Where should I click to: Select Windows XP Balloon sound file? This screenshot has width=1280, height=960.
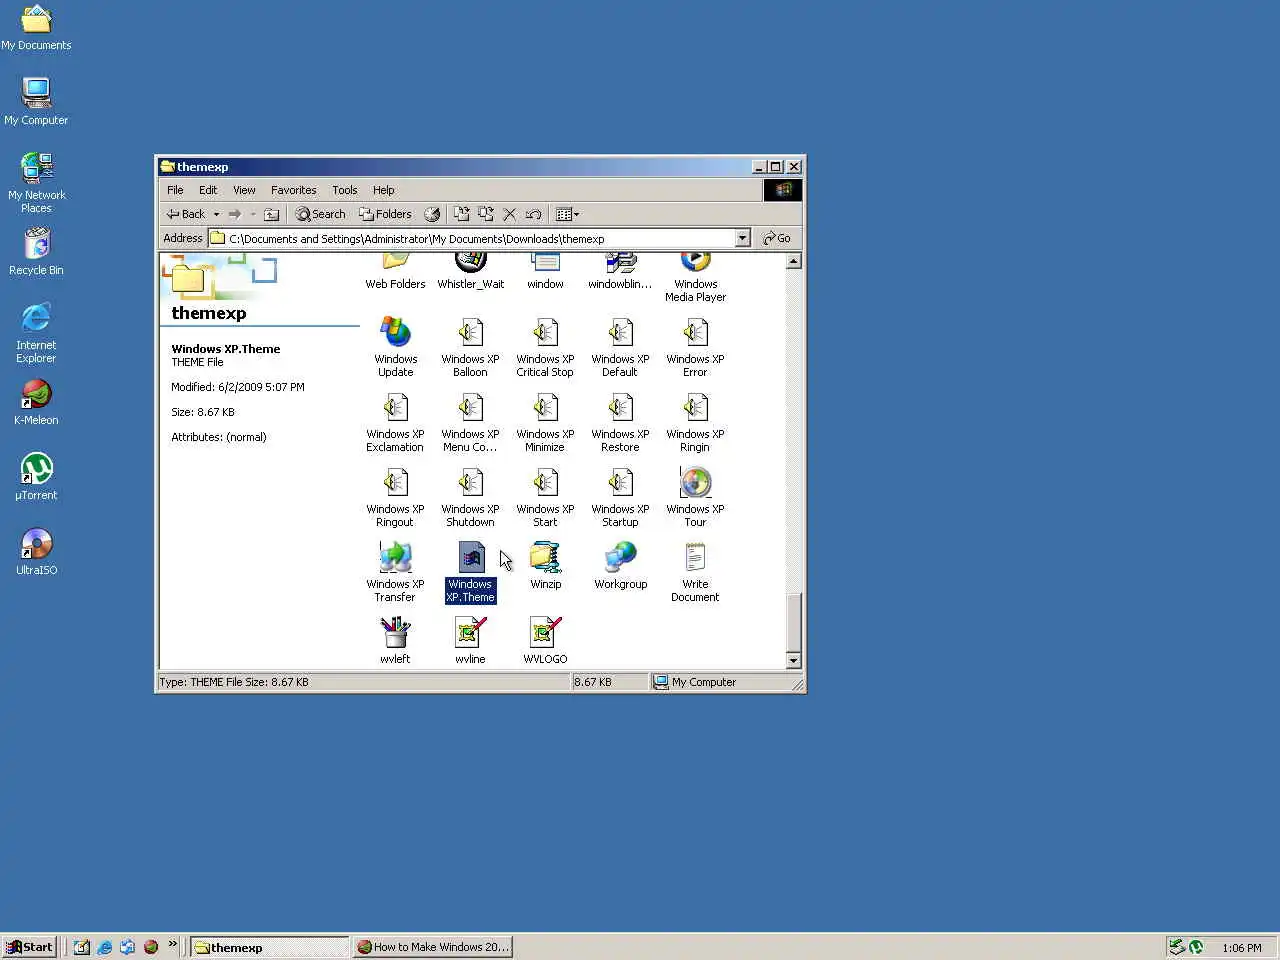point(471,347)
